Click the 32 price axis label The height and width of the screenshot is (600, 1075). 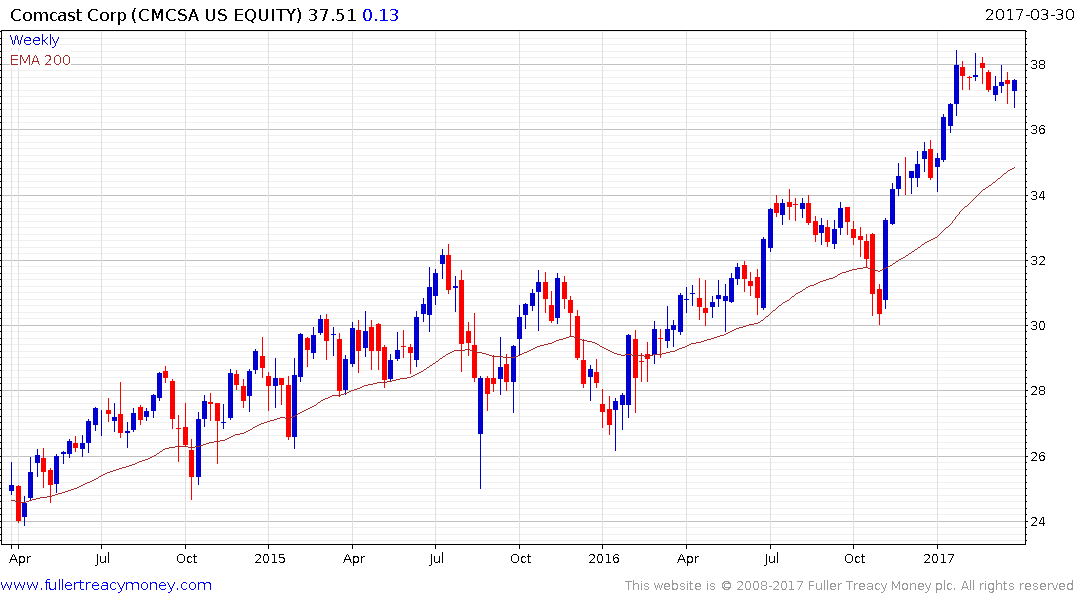1037,261
